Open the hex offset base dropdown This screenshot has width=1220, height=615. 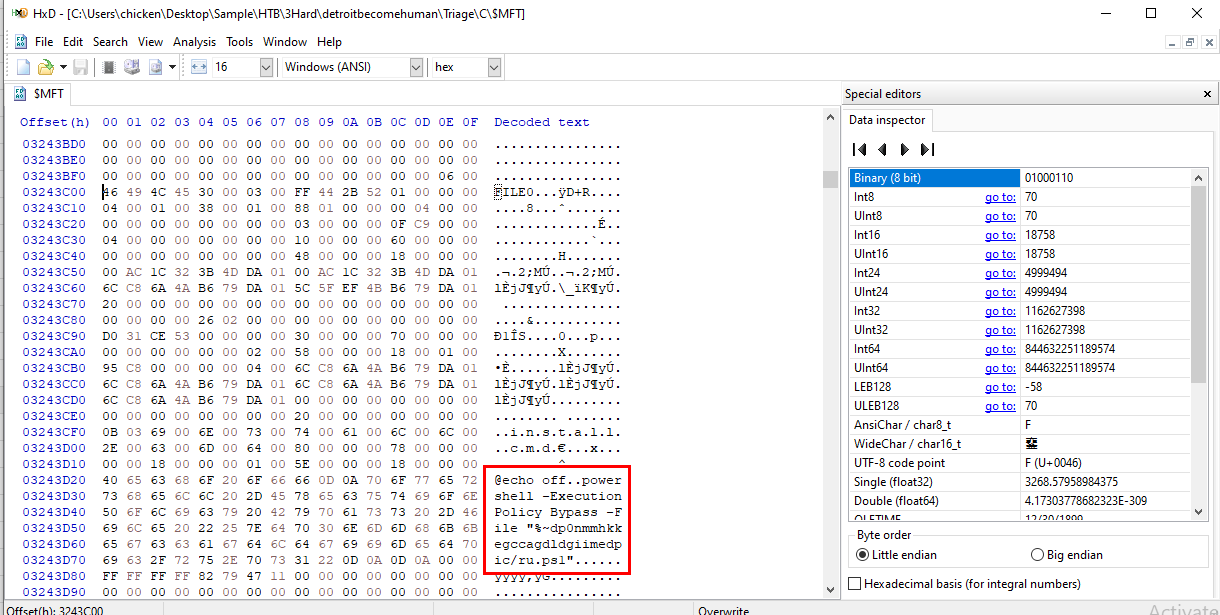click(494, 67)
